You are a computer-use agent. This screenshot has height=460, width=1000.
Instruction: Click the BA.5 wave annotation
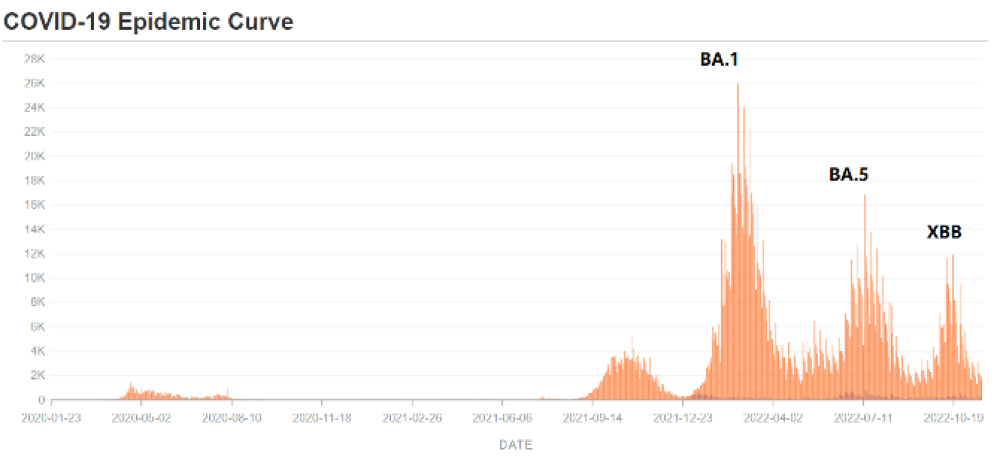[x=848, y=174]
